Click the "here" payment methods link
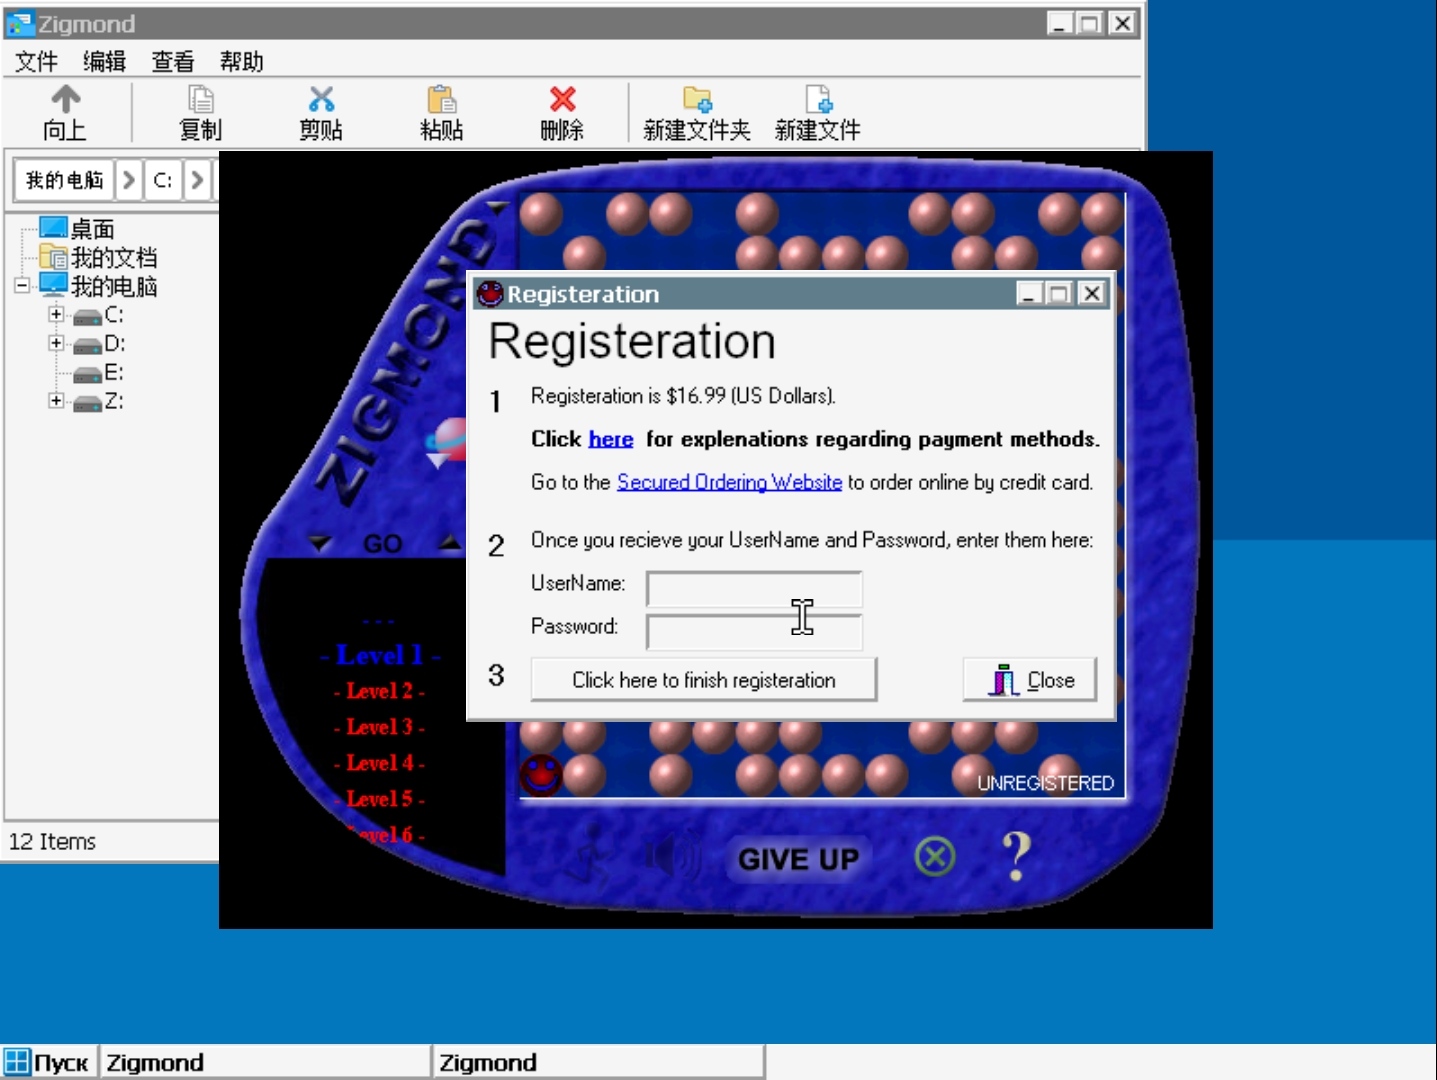 (611, 439)
